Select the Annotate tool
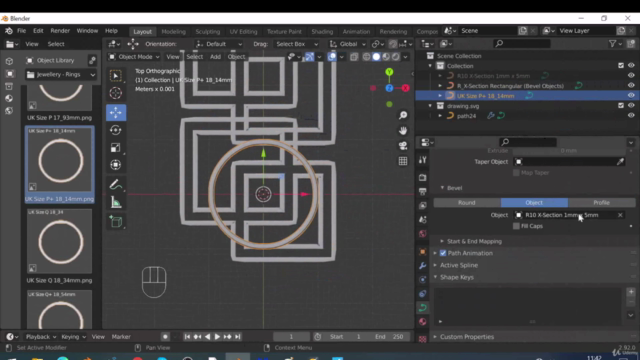This screenshot has height=360, width=640. point(116,185)
